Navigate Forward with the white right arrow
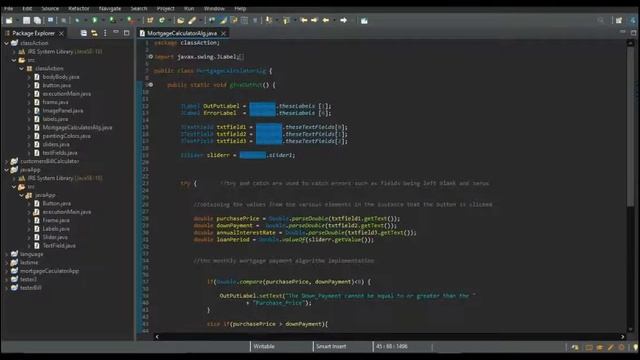 pos(344,20)
